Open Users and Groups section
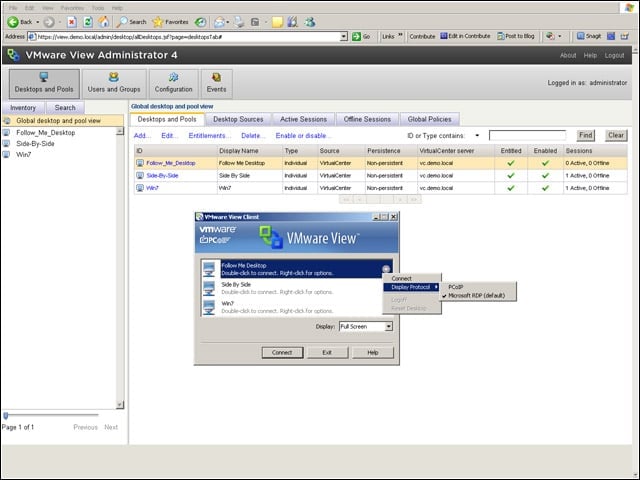Image resolution: width=640 pixels, height=480 pixels. [114, 84]
